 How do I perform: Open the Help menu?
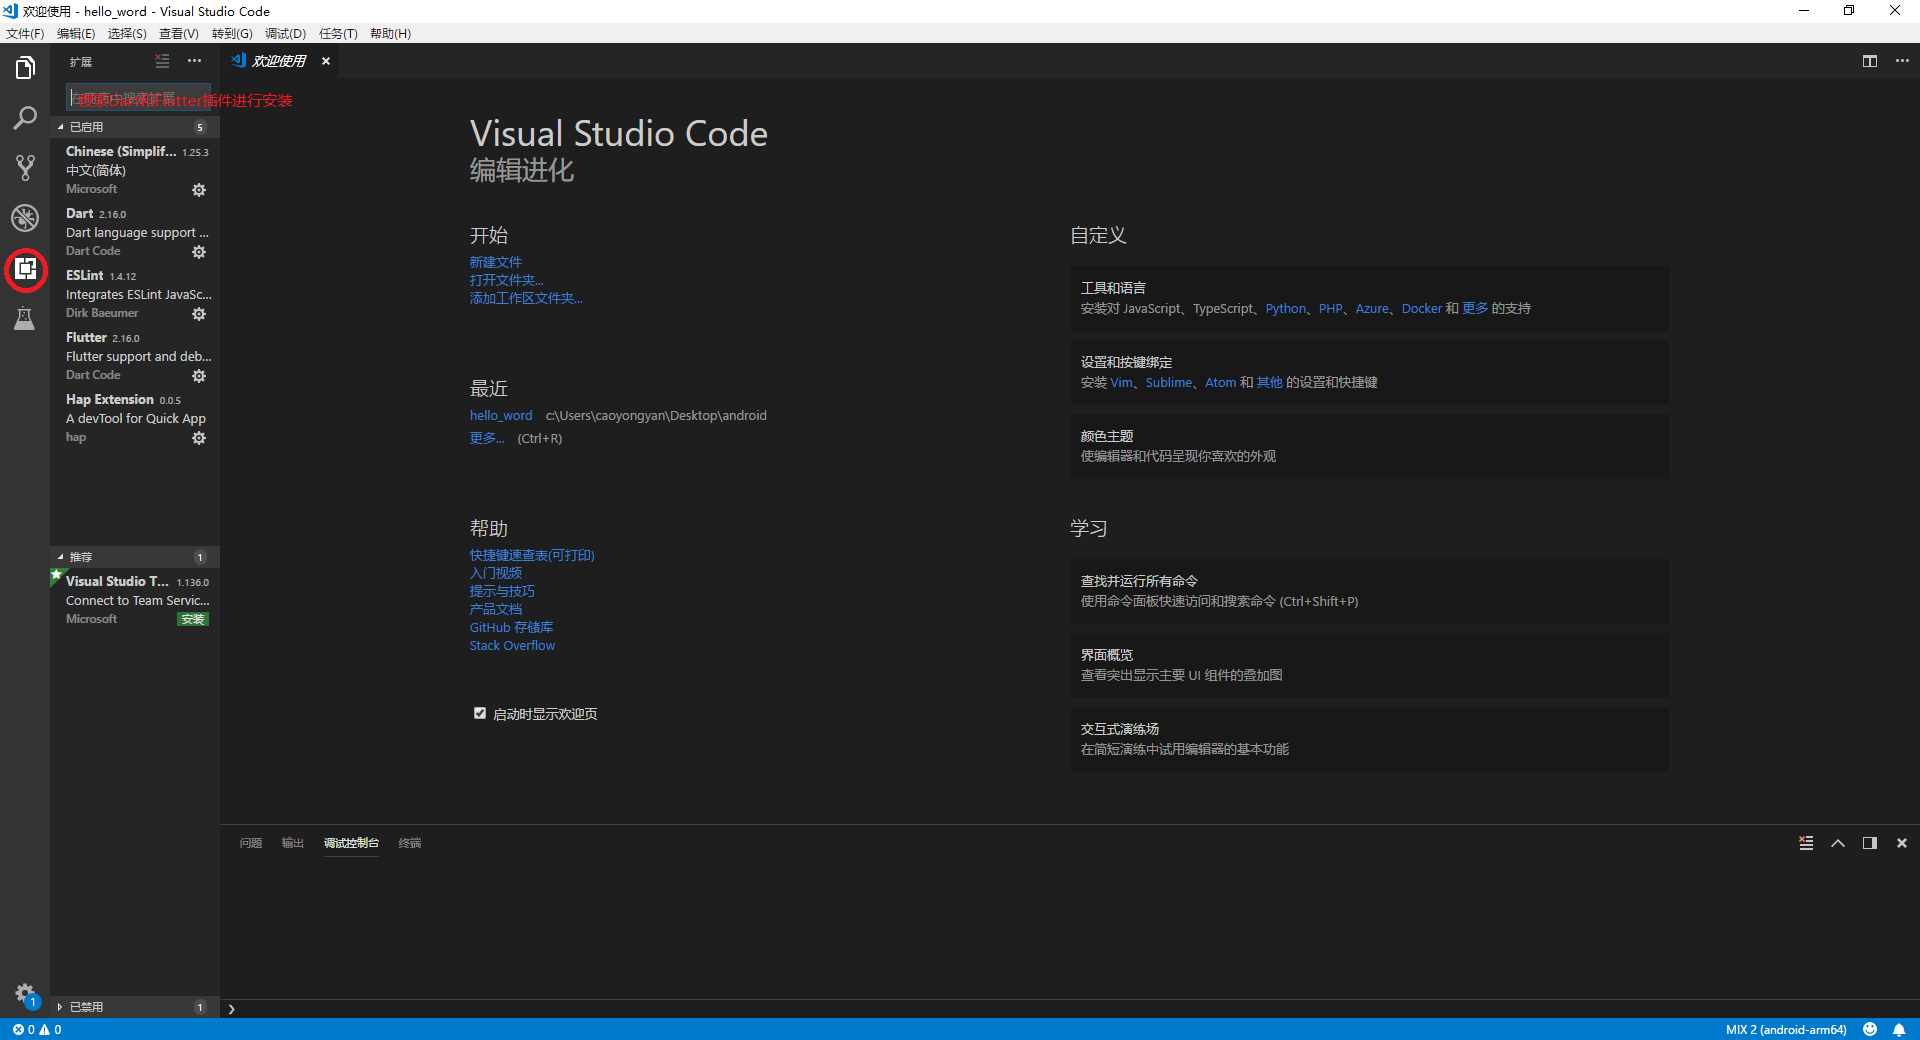pos(390,33)
